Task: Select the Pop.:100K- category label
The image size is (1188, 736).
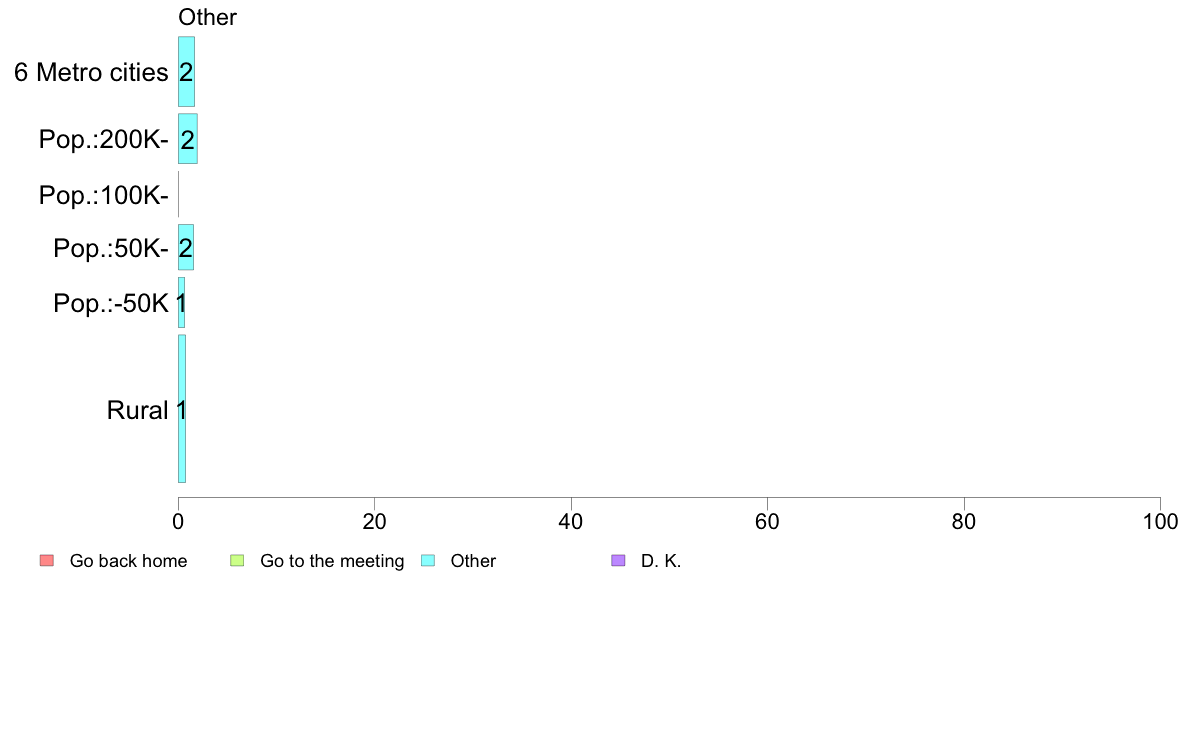Action: tap(104, 195)
